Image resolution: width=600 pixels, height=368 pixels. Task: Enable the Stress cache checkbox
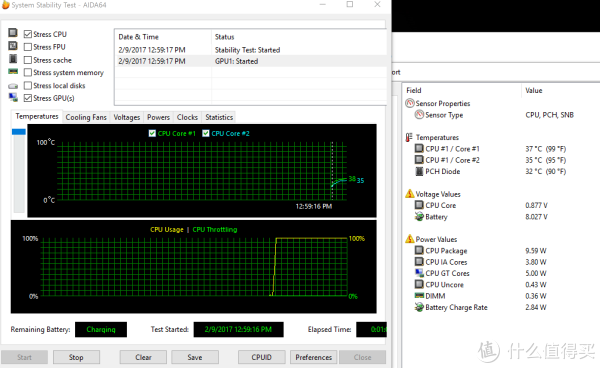28,60
